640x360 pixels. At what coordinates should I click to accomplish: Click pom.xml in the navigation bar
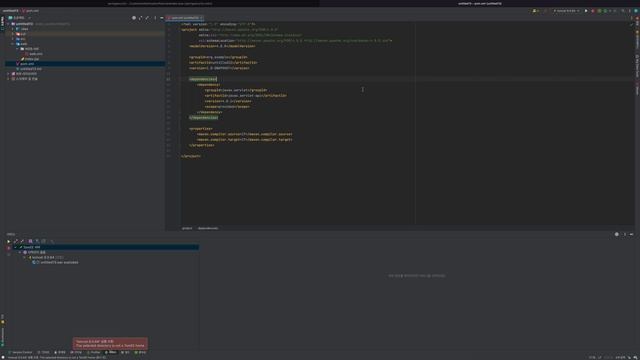tap(31, 11)
